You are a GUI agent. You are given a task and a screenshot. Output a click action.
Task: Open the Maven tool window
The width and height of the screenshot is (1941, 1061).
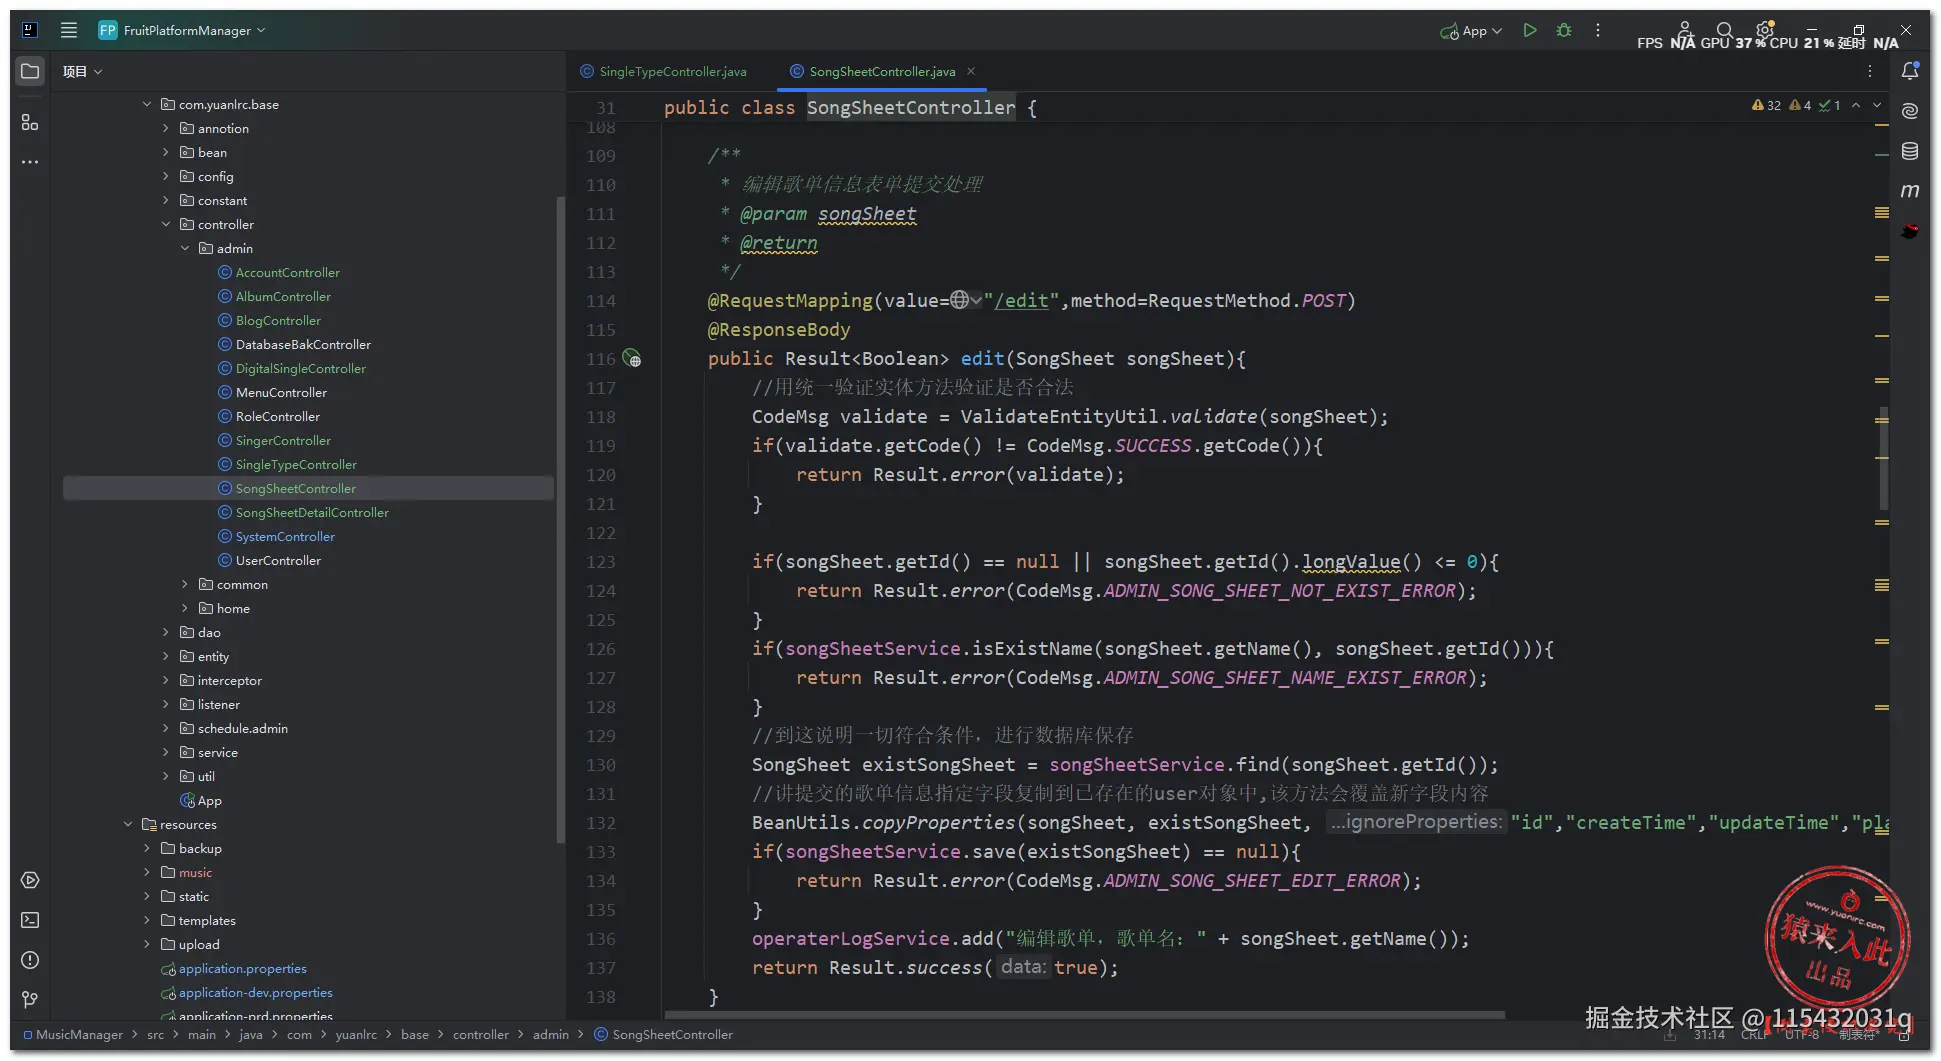(1909, 191)
